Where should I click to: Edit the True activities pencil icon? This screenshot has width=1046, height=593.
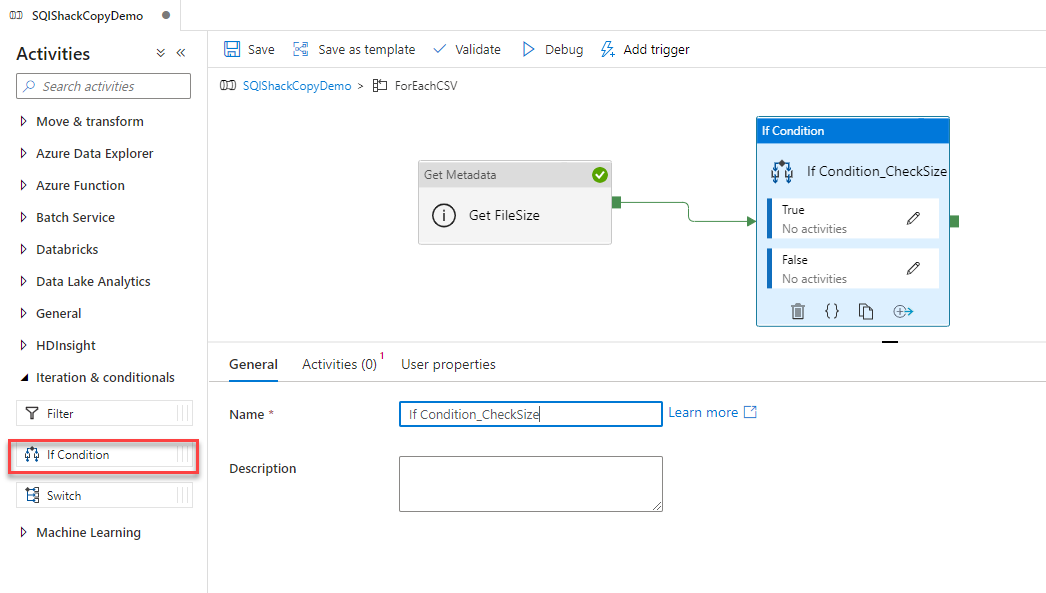[913, 218]
